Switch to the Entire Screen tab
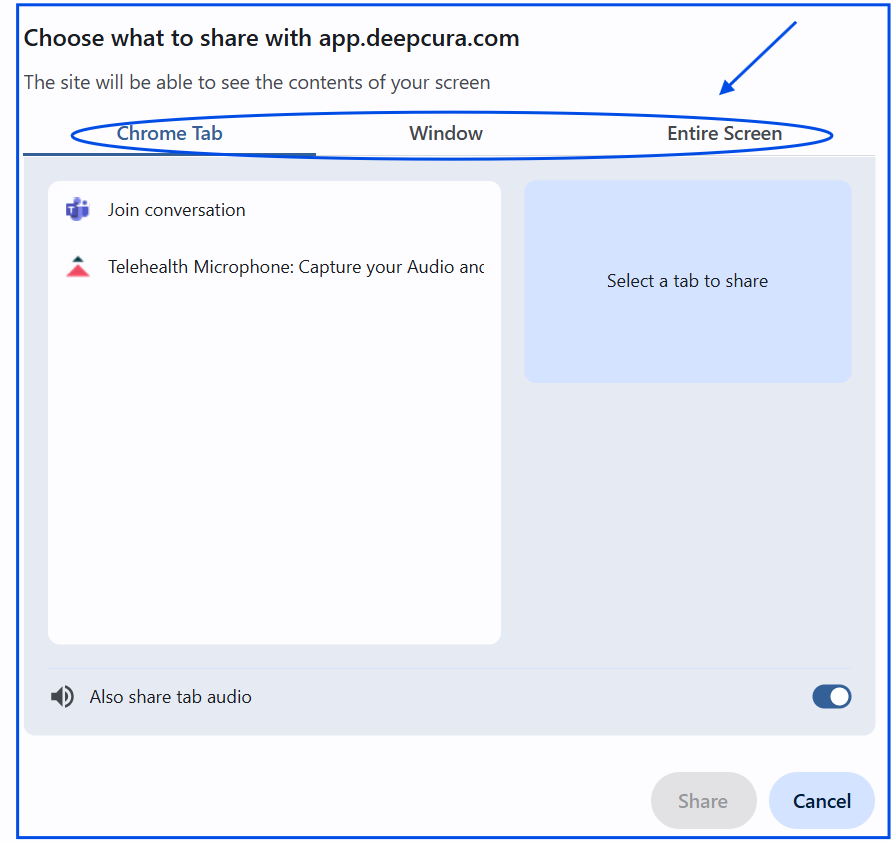 725,134
